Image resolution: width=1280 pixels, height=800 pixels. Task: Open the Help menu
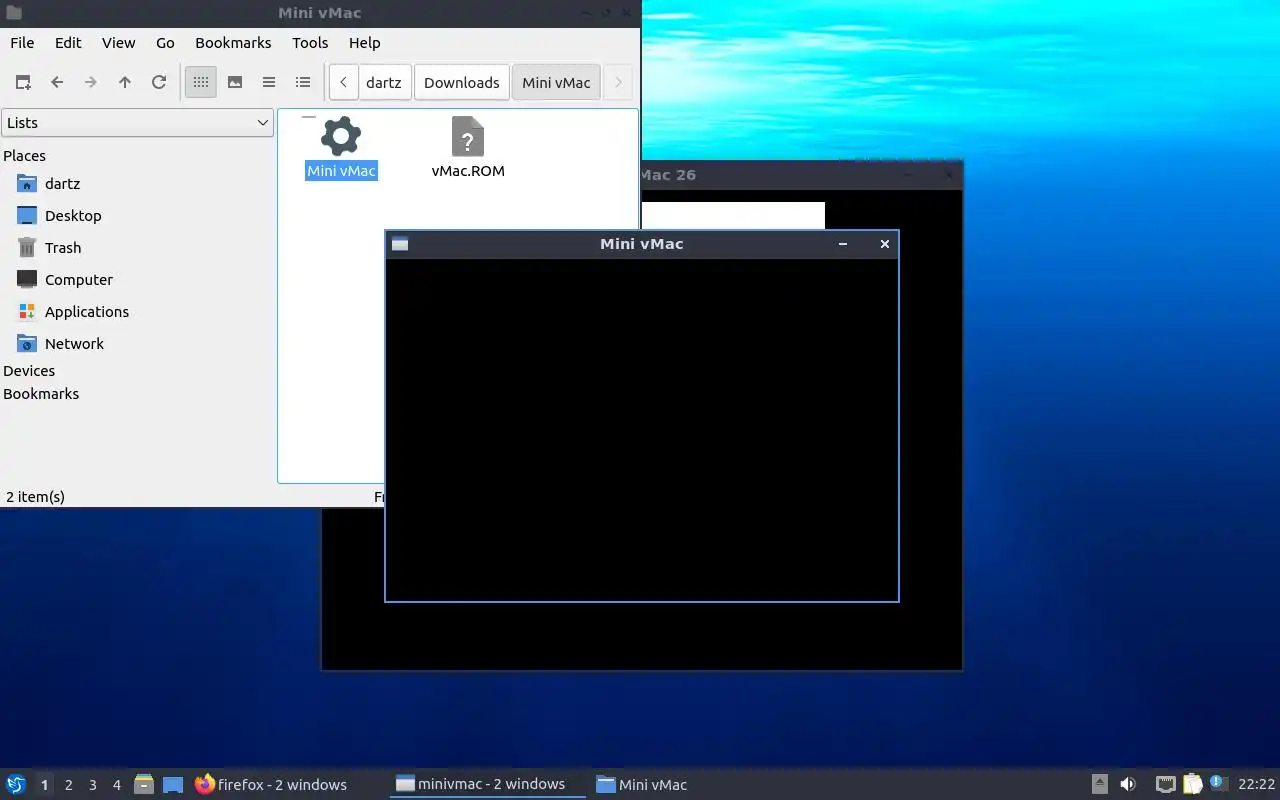click(x=364, y=42)
